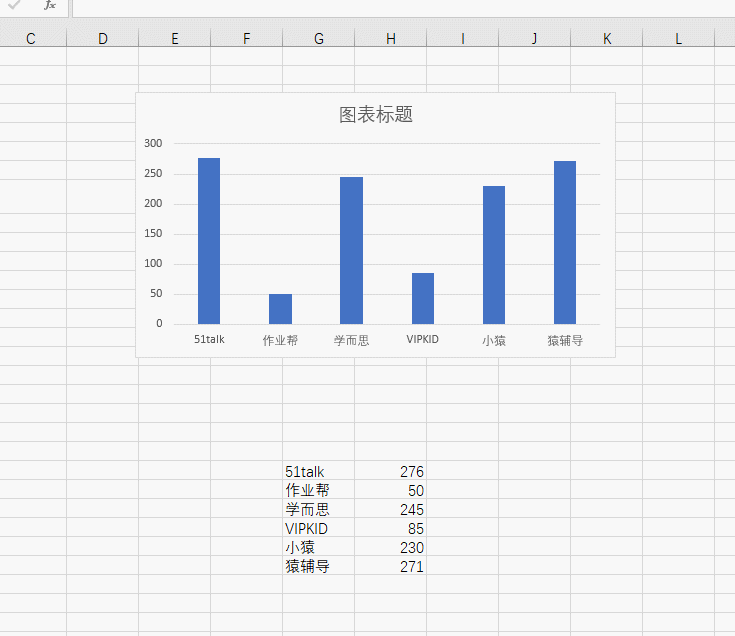The image size is (735, 636).
Task: Click axis label VIPKID under chart
Action: [422, 339]
